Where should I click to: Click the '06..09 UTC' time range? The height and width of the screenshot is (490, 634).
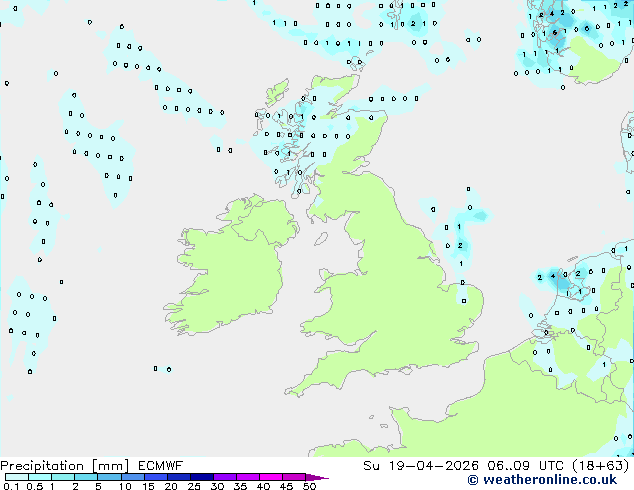(525, 466)
